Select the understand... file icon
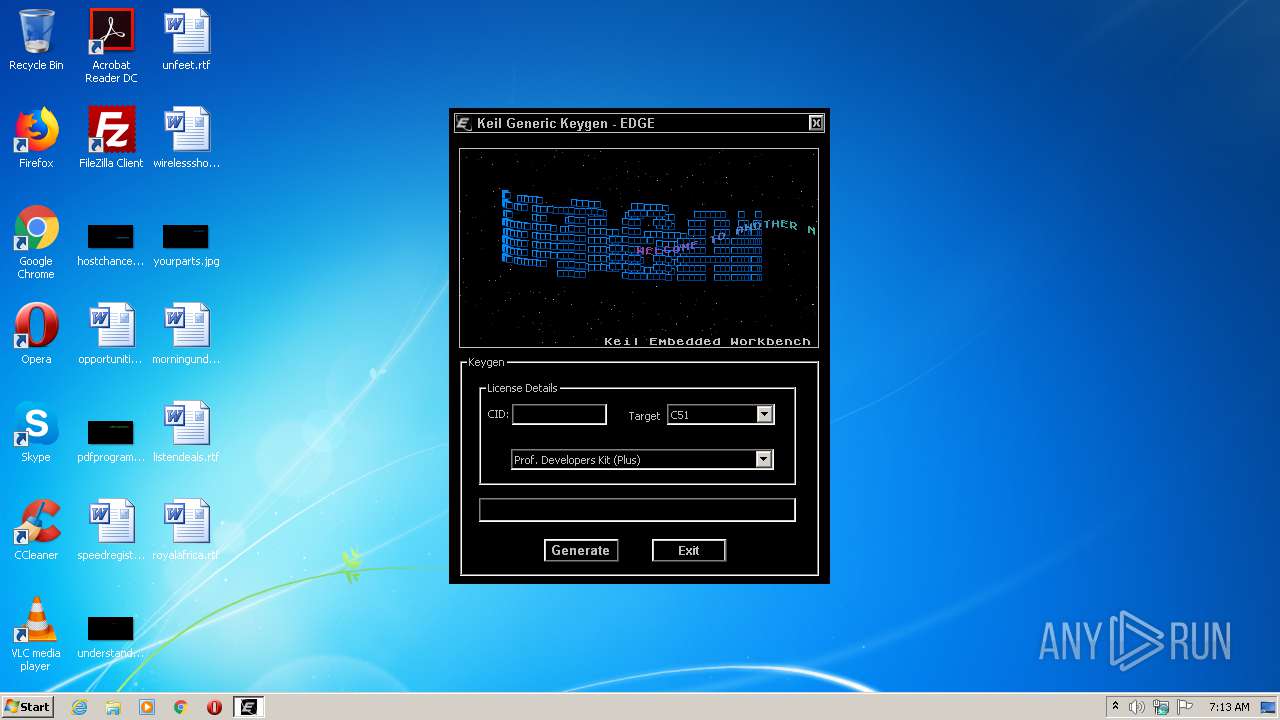 pyautogui.click(x=111, y=637)
